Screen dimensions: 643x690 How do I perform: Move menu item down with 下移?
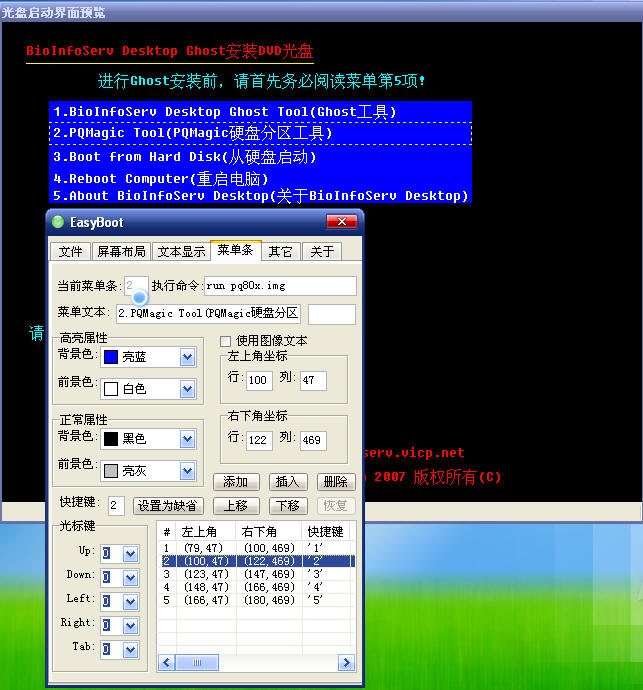[x=288, y=506]
